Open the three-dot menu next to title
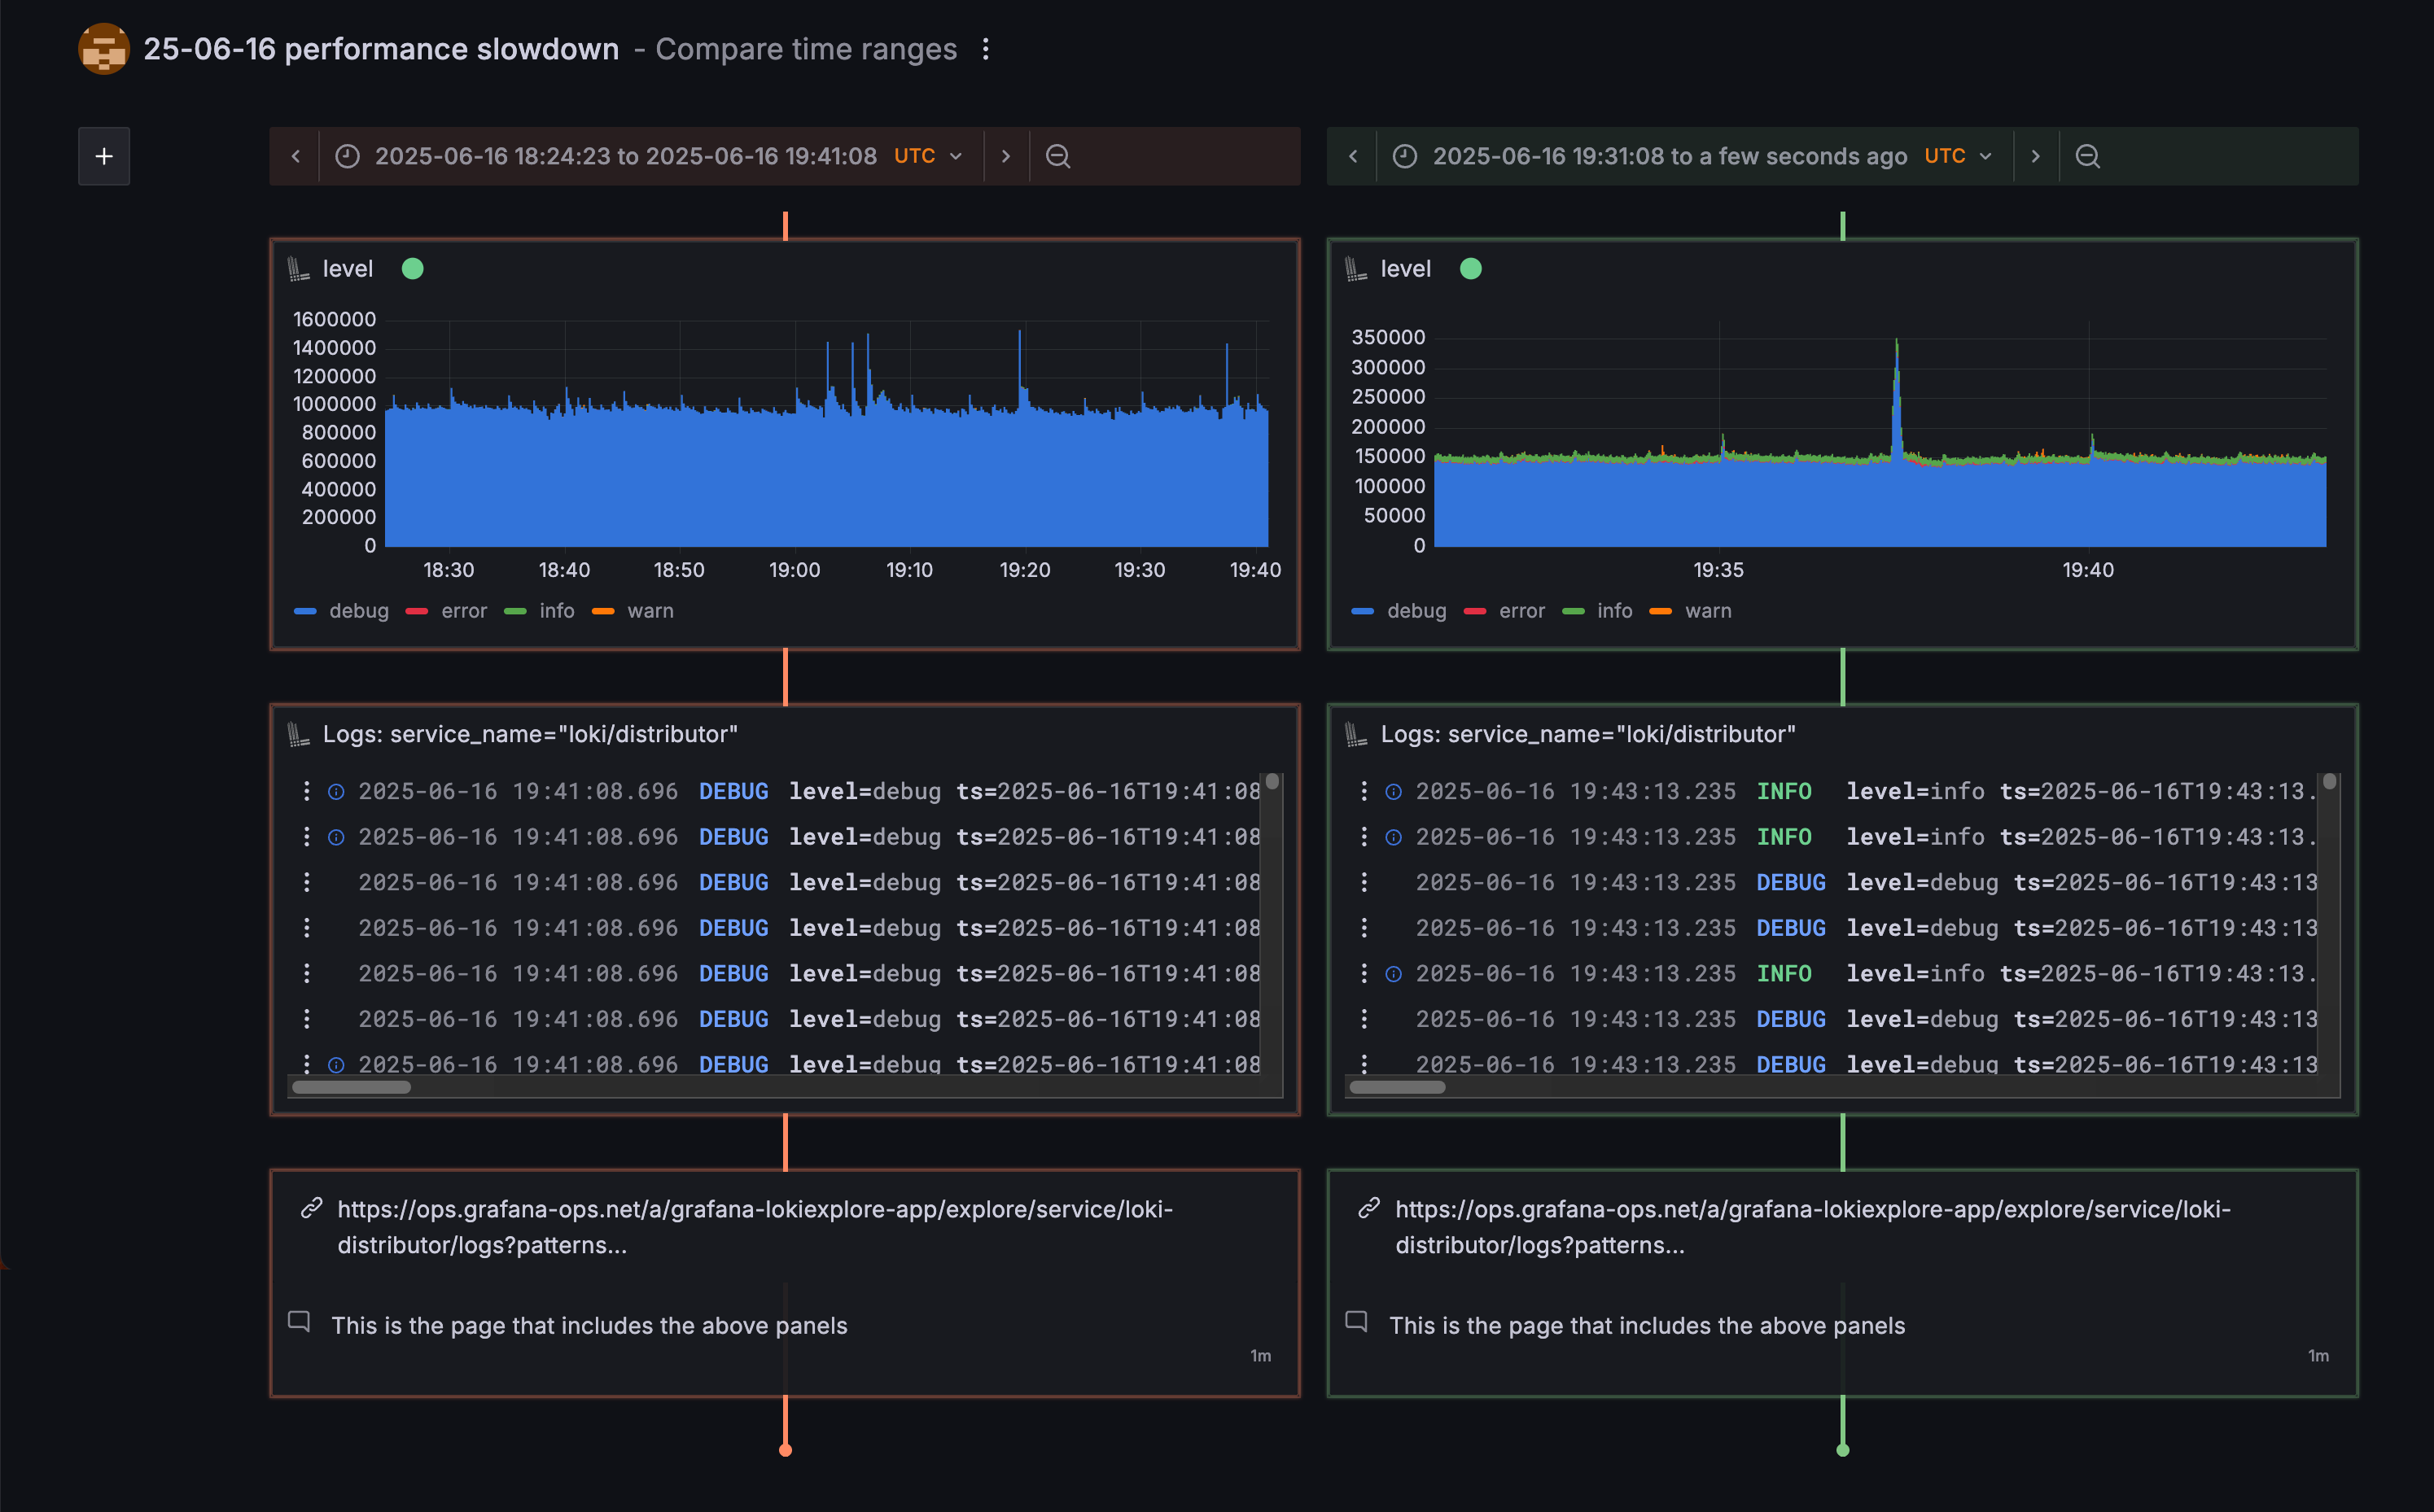The image size is (2434, 1512). 986,49
